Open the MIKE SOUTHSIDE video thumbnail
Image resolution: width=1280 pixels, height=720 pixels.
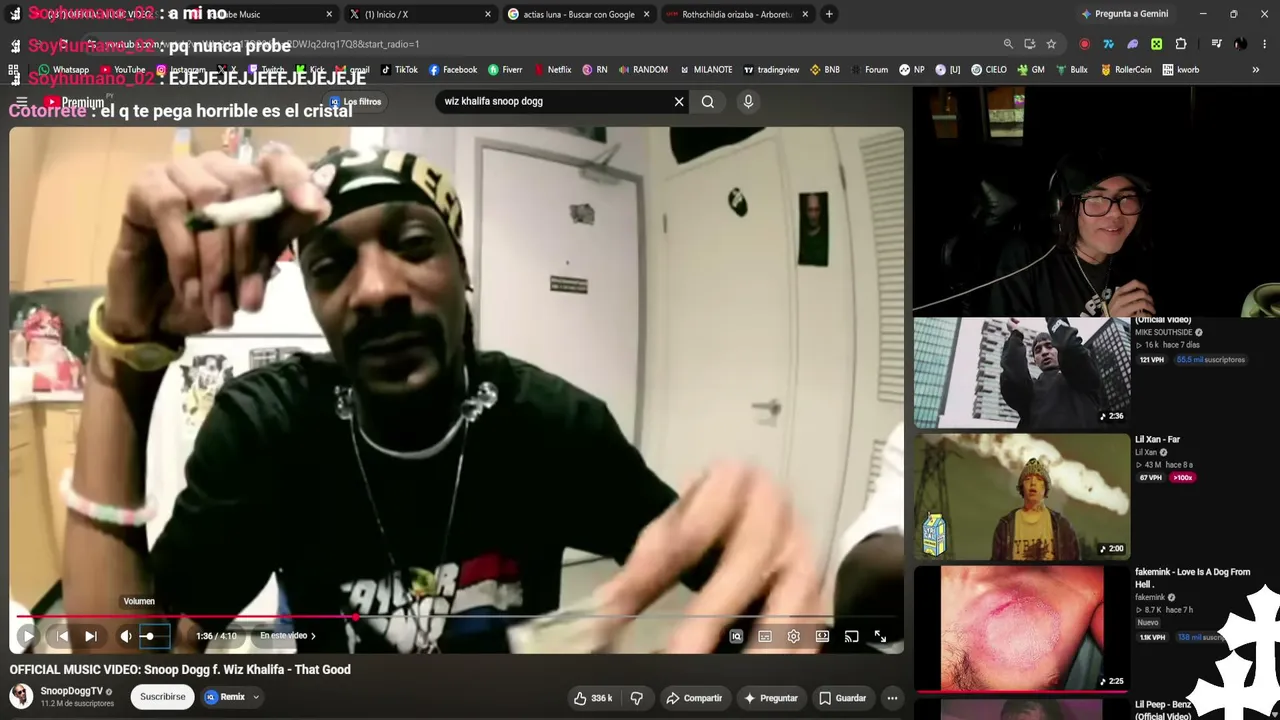click(1022, 372)
